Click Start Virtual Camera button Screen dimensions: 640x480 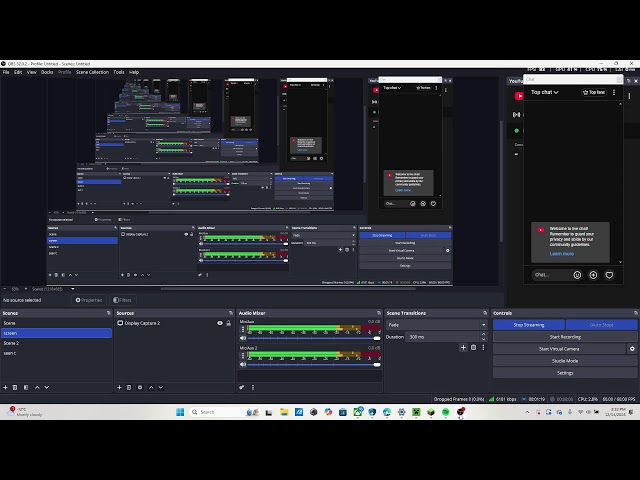coord(559,349)
